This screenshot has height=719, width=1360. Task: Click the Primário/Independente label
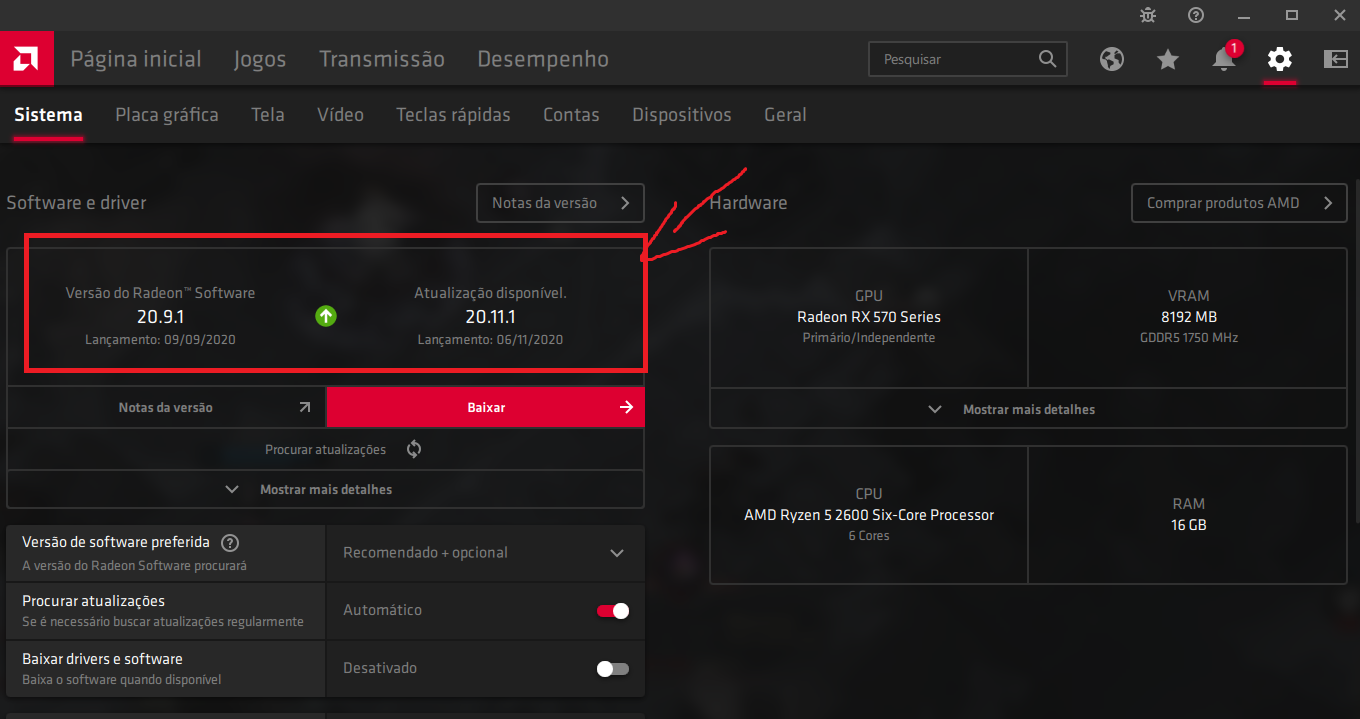point(869,338)
